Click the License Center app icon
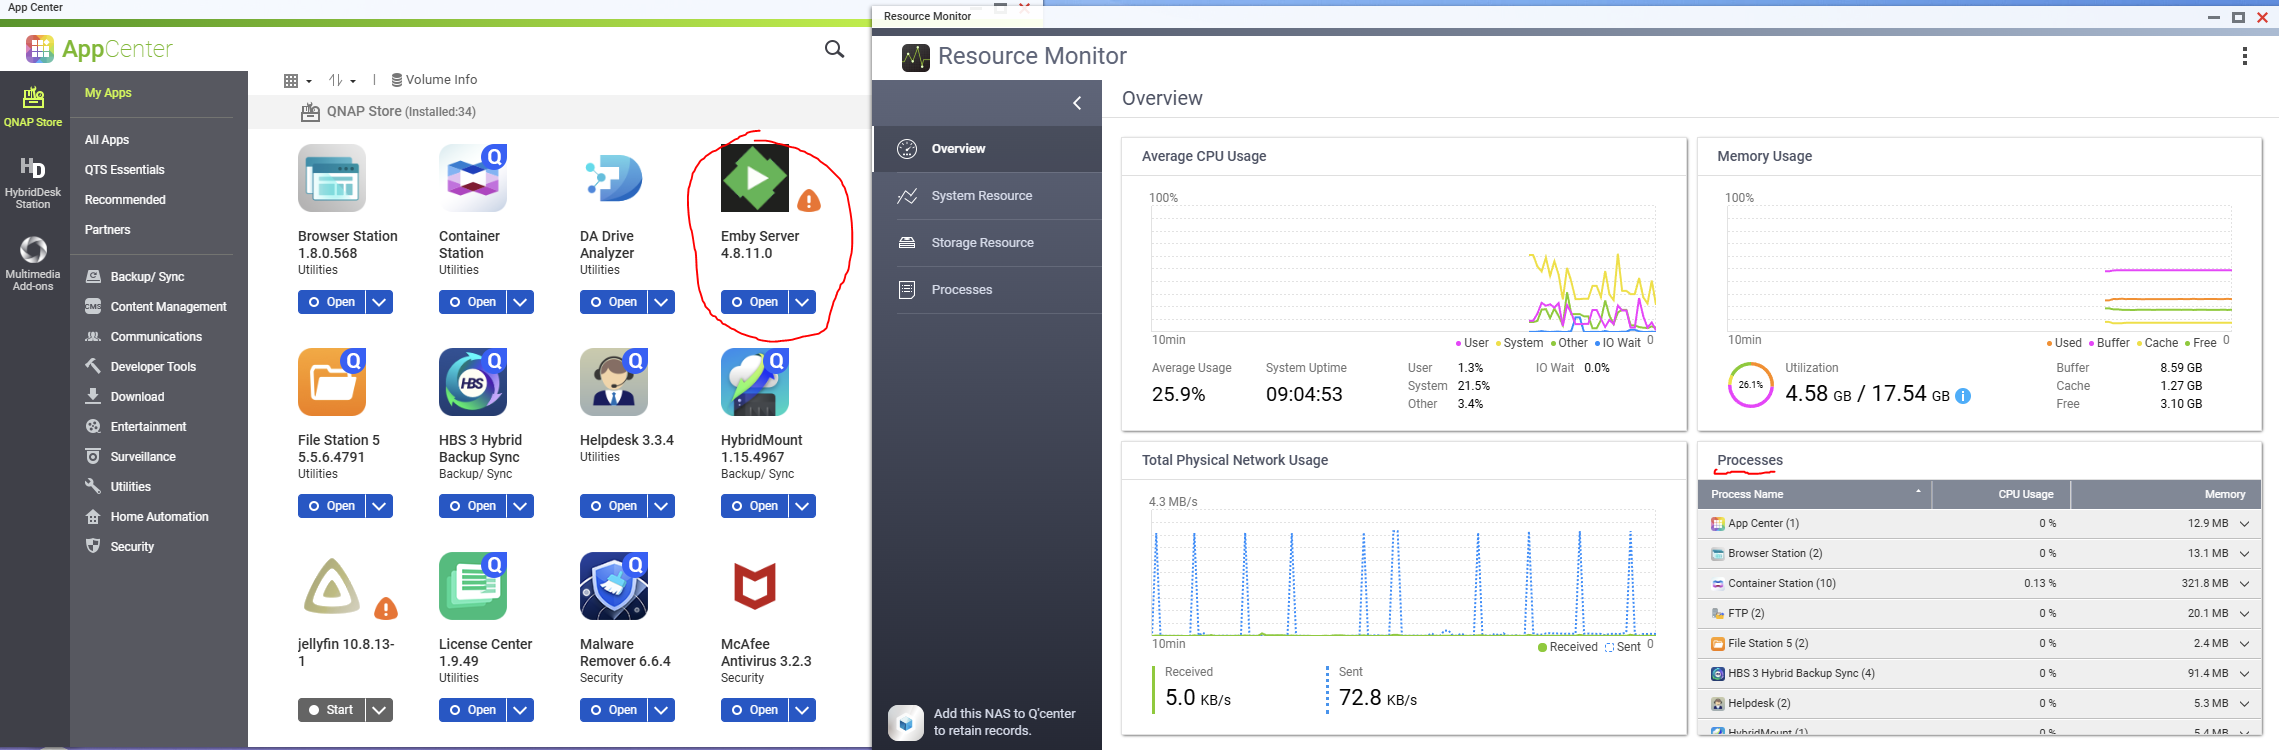Screen dimensions: 2279x750 473,586
